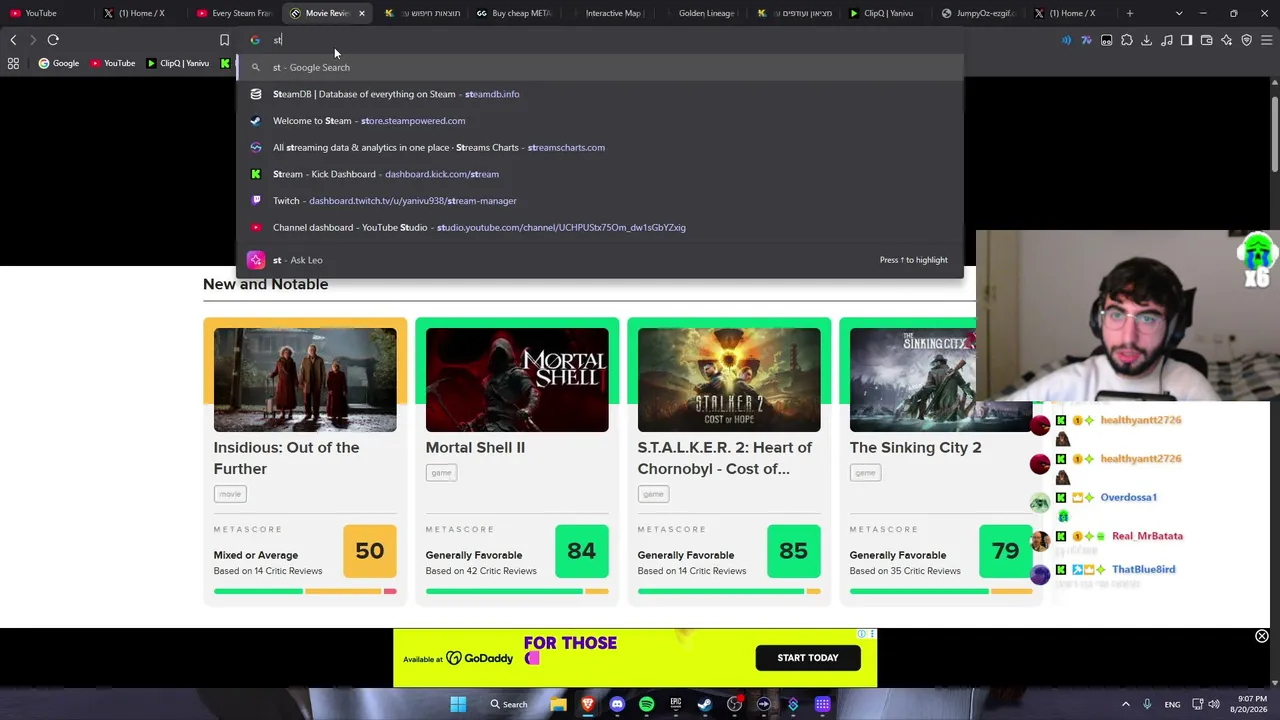Click the GoDaddy 'Start Today' ad button

coord(808,658)
